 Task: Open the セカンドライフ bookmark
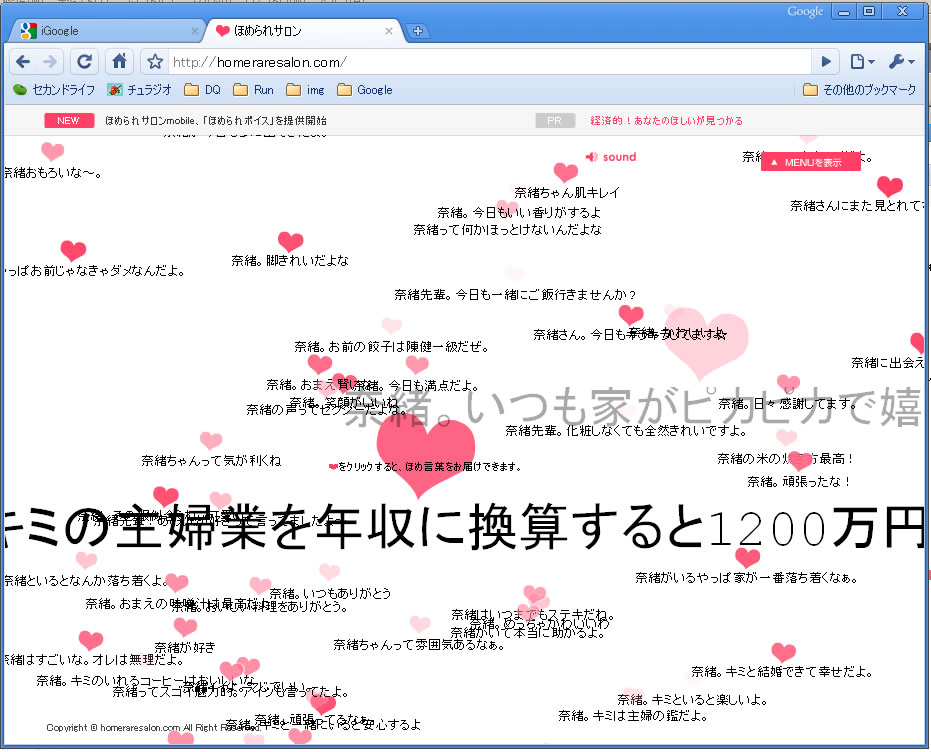(54, 90)
